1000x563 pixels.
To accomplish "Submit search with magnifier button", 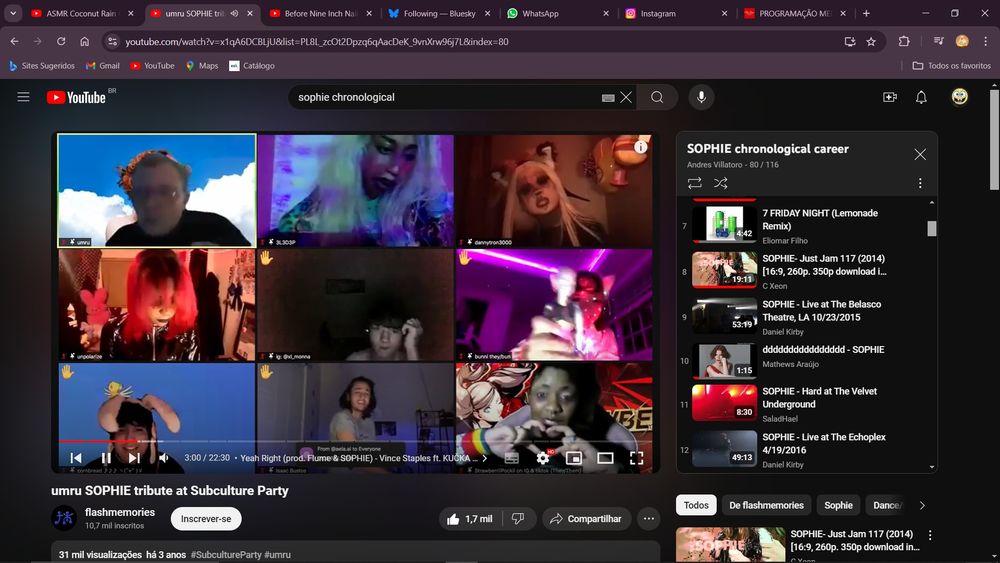I will 657,97.
